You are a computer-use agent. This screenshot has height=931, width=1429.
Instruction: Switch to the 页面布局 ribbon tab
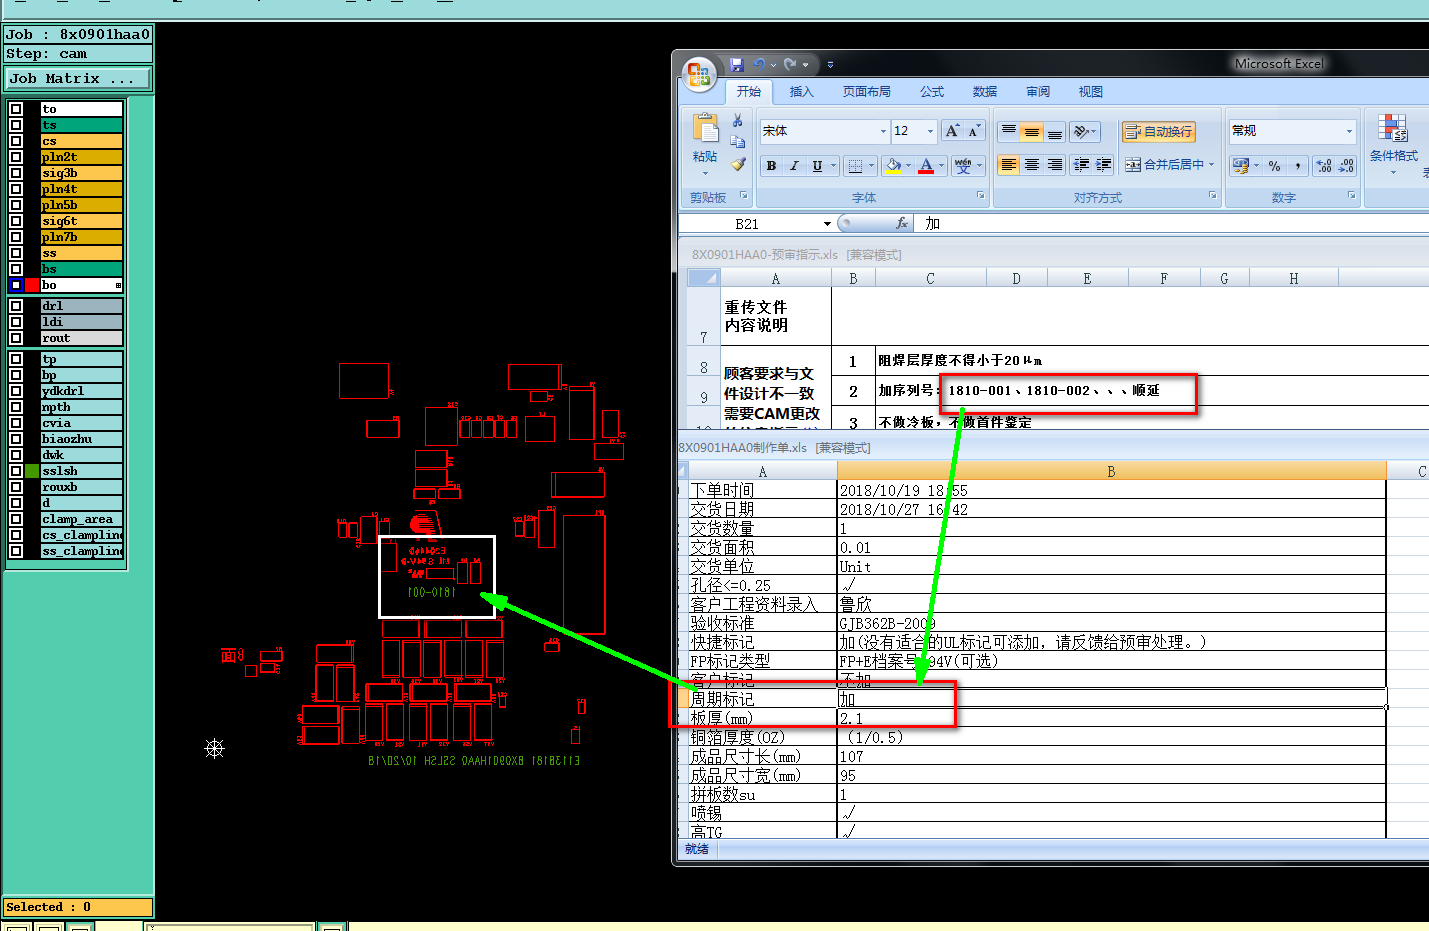click(866, 91)
